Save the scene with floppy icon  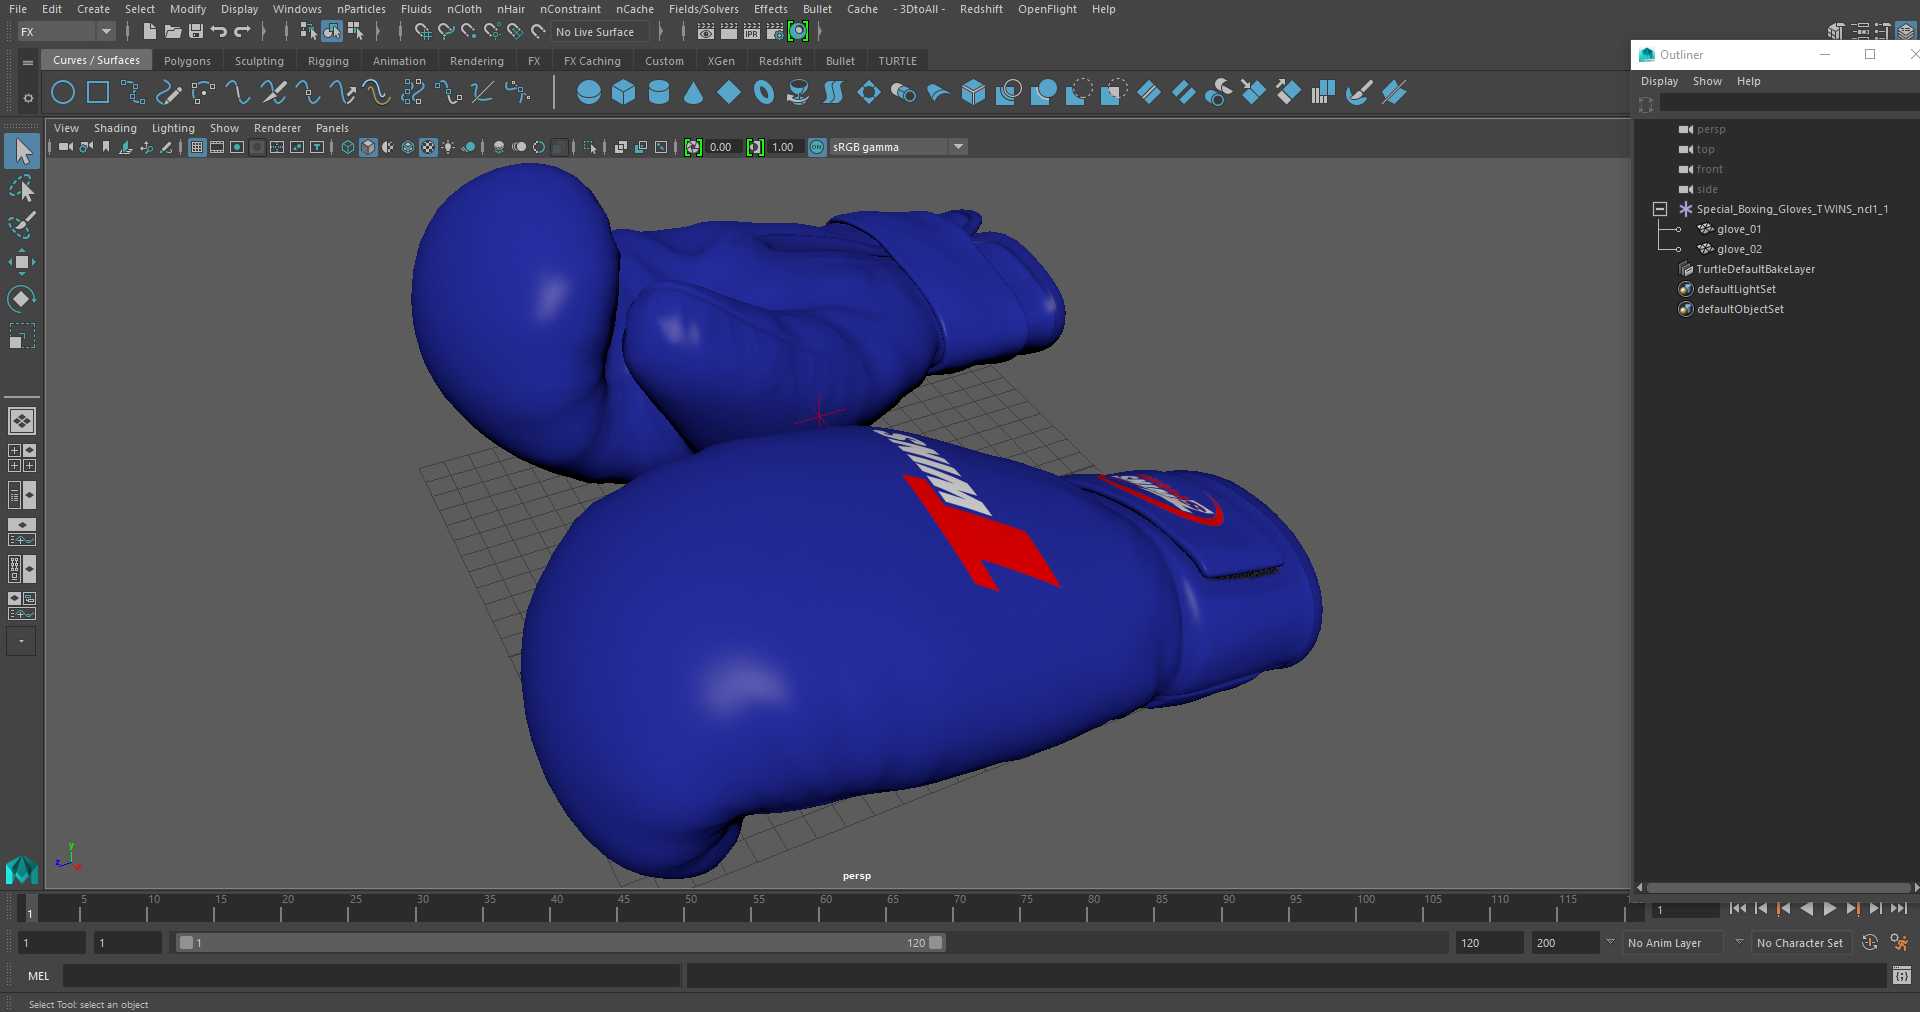pos(196,32)
